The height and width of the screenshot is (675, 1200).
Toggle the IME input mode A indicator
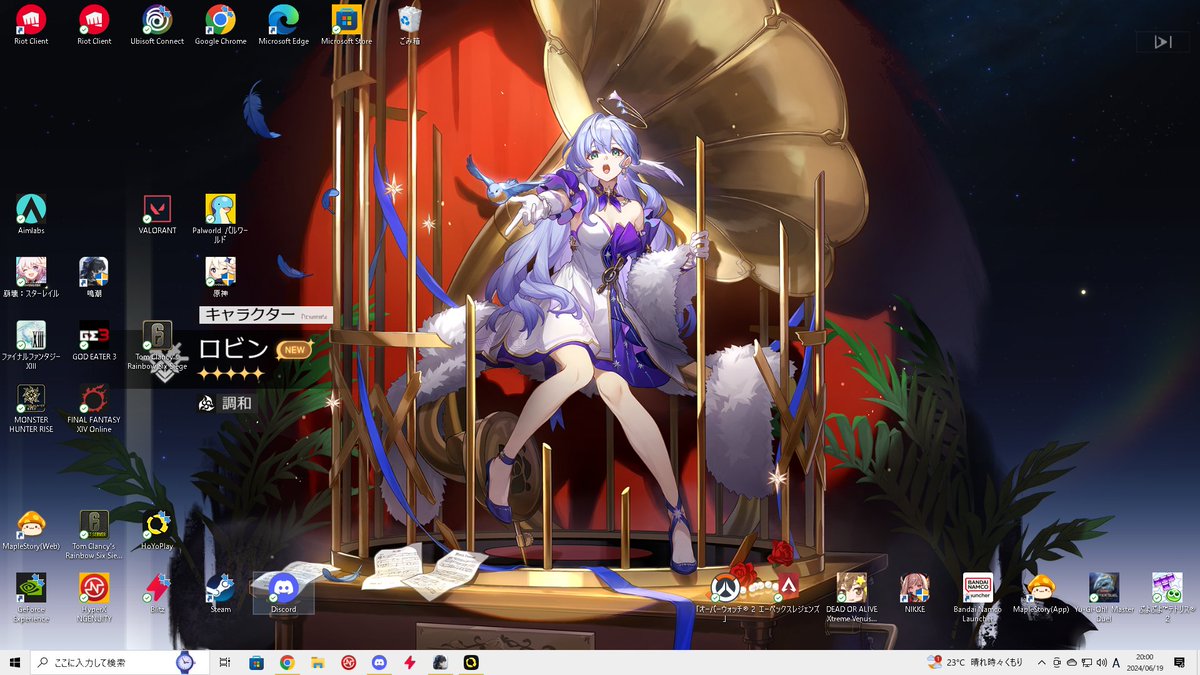pyautogui.click(x=1116, y=662)
